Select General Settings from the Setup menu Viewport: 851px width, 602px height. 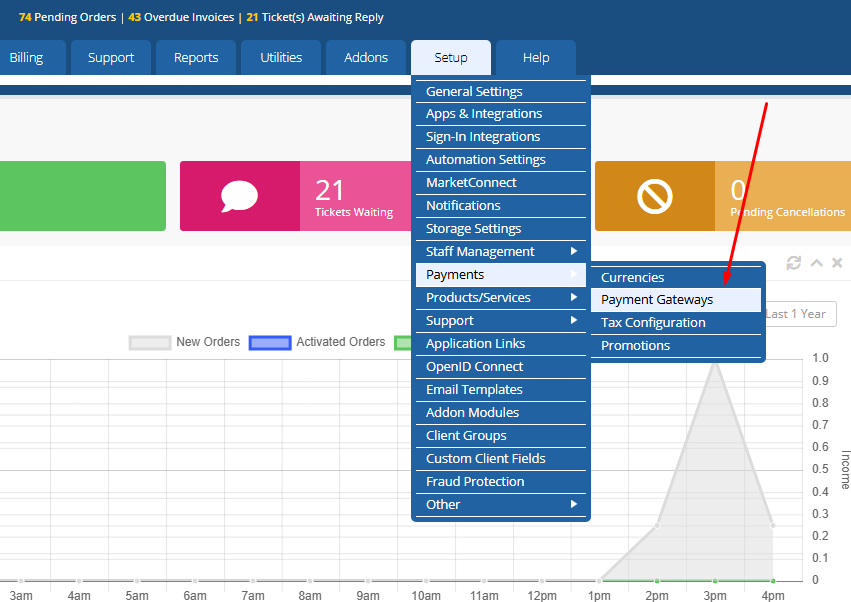[x=500, y=92]
